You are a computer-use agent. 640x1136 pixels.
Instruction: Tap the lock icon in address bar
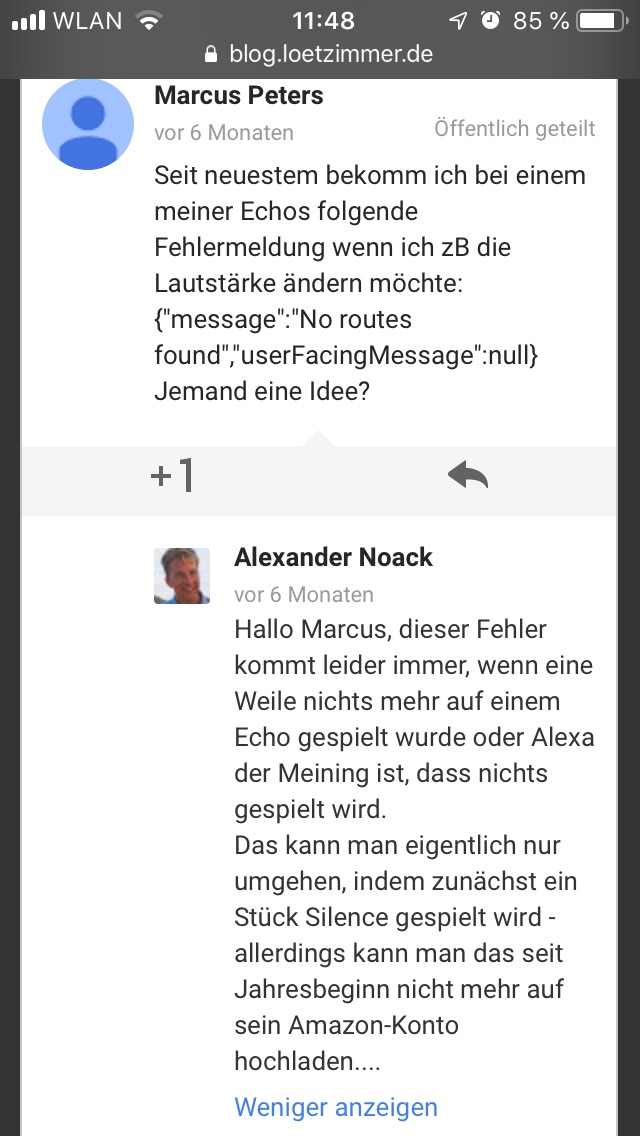pos(211,54)
